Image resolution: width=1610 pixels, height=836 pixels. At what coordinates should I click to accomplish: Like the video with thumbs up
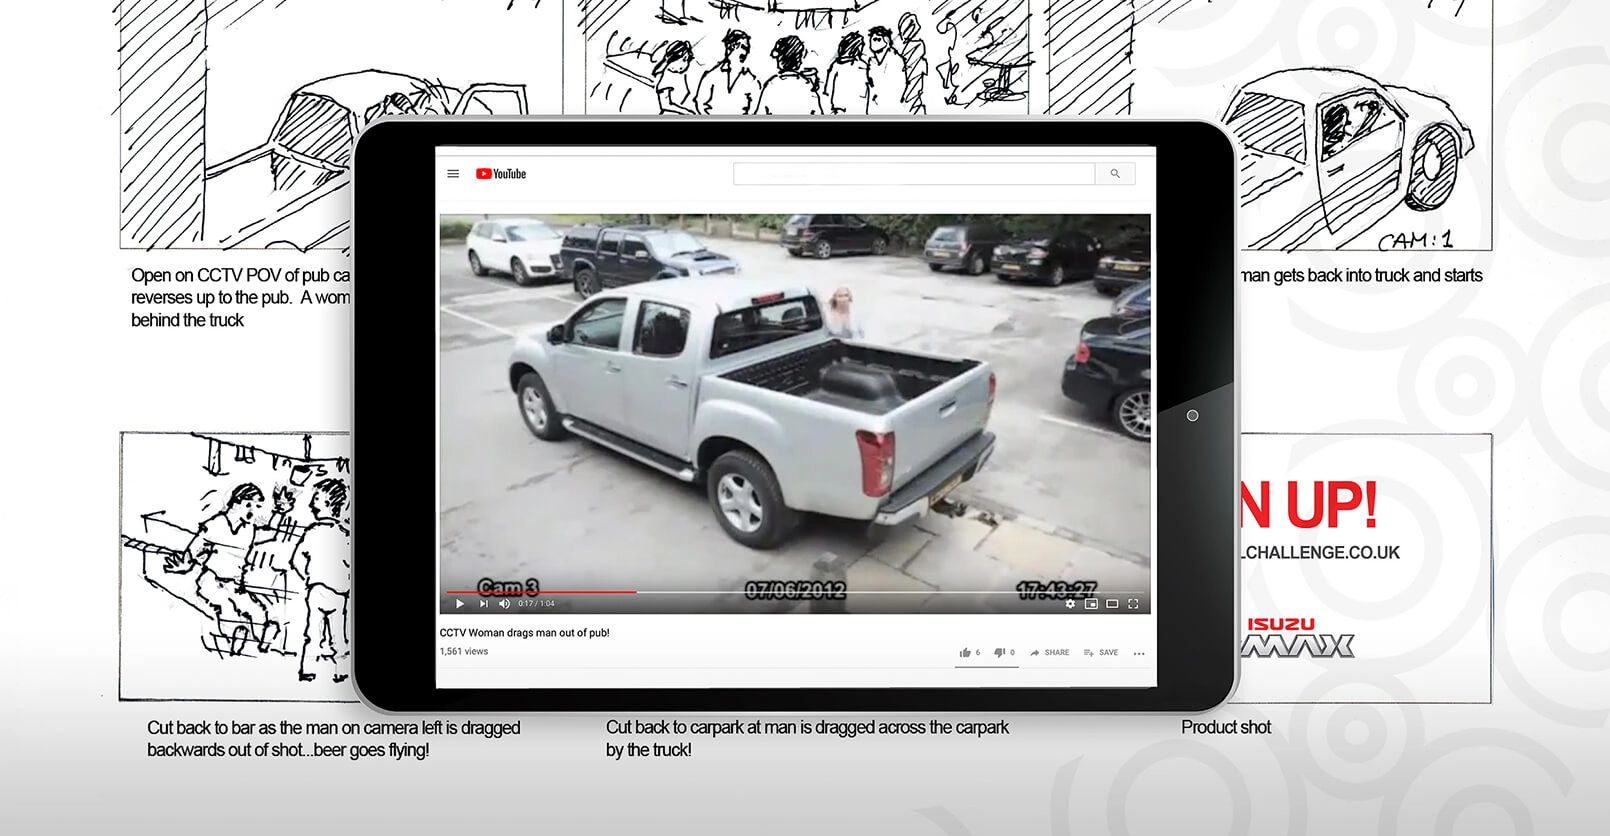tap(969, 652)
